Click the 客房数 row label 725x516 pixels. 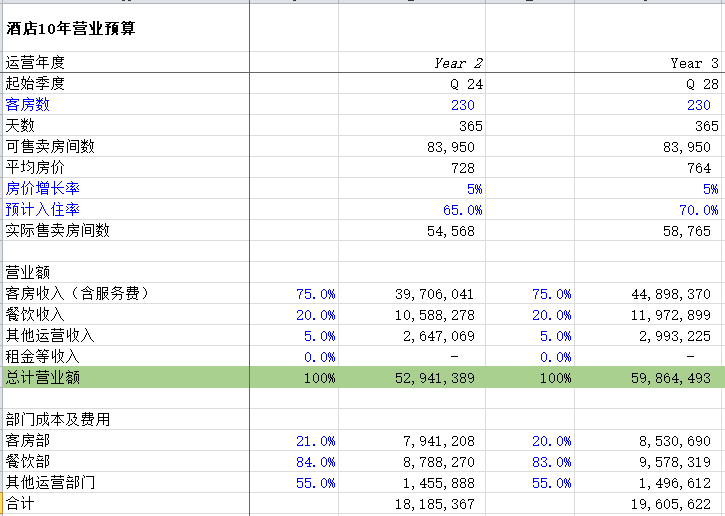coord(28,105)
